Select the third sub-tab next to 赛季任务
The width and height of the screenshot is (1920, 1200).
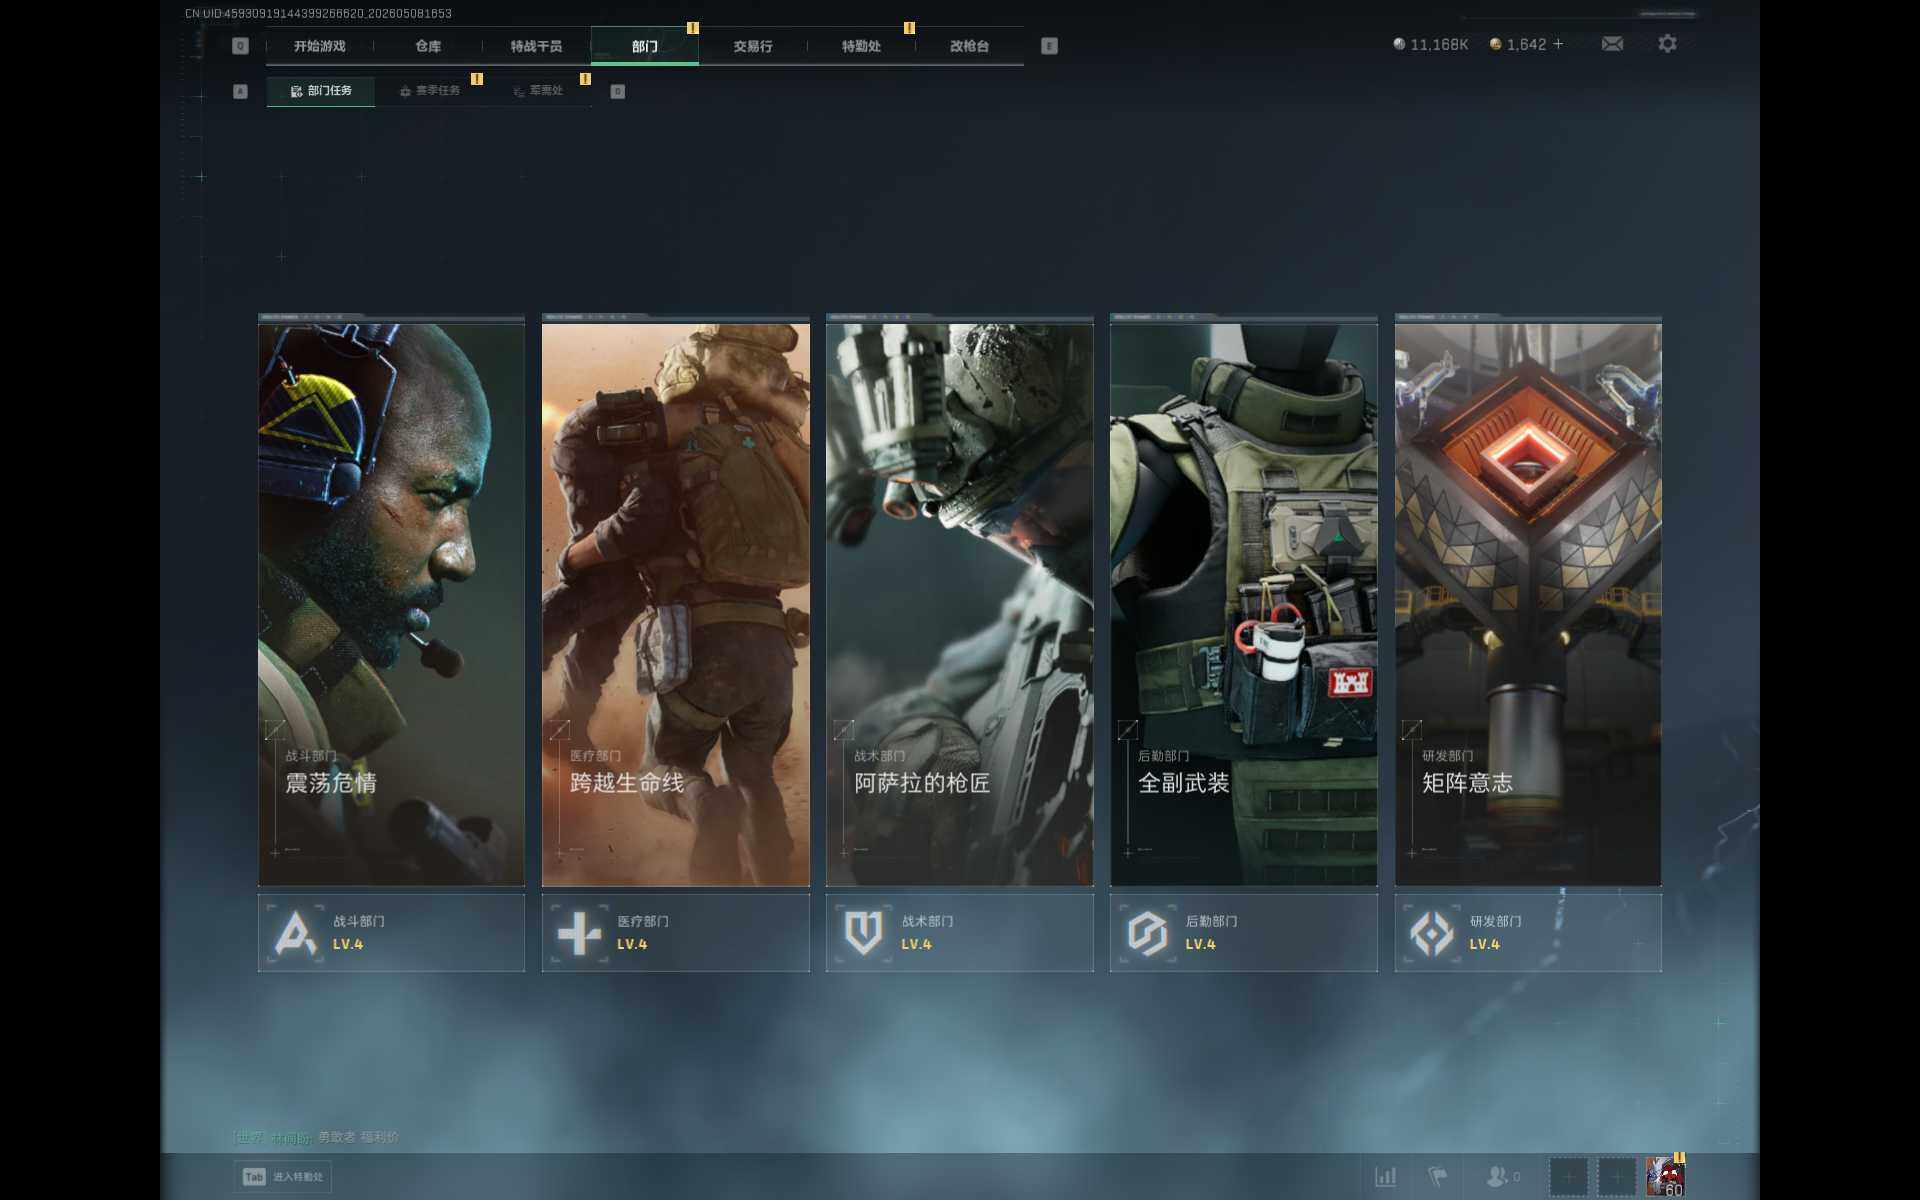point(538,91)
